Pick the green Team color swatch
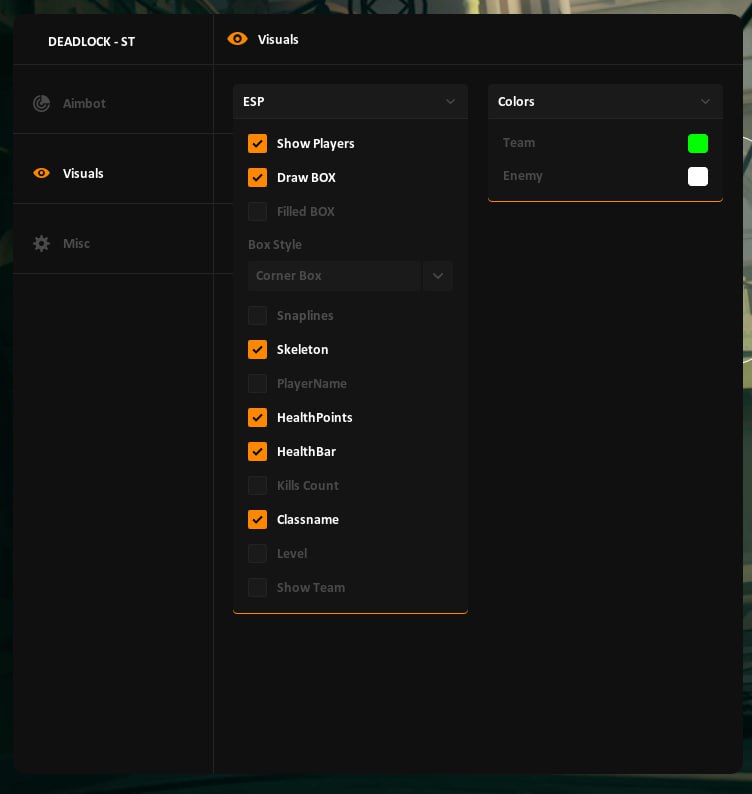 point(698,143)
